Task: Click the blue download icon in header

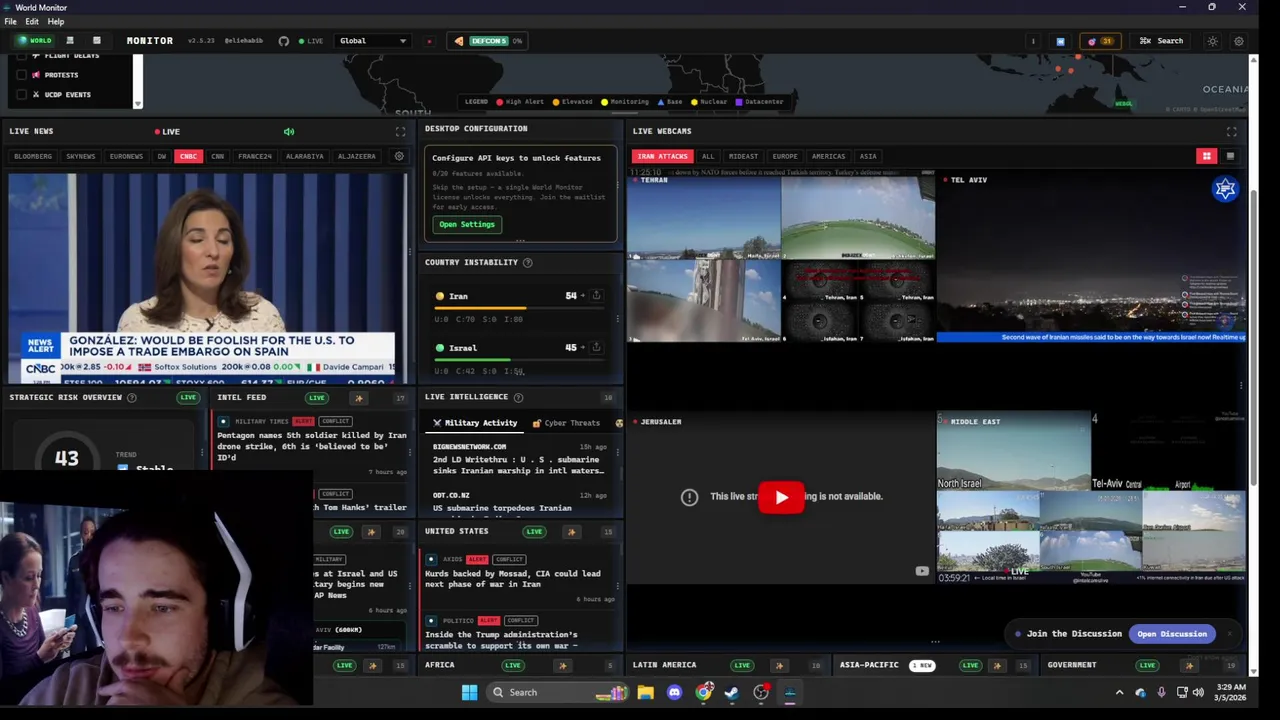Action: pyautogui.click(x=1060, y=41)
